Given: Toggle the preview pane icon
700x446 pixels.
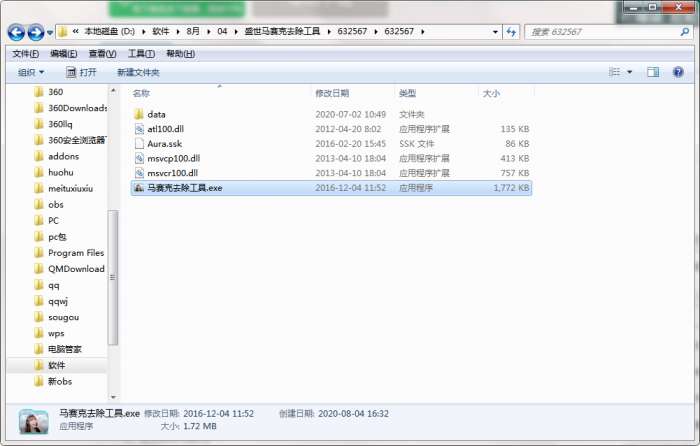Looking at the screenshot, I should pos(653,72).
